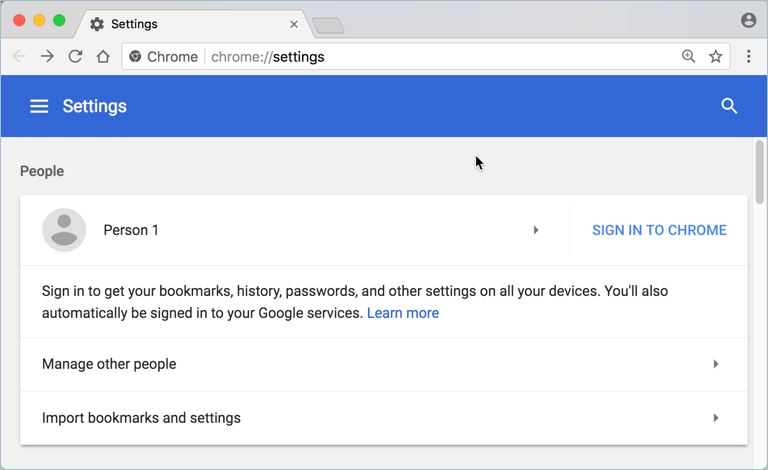768x470 pixels.
Task: Click SIGN IN TO CHROME button
Action: (x=659, y=230)
